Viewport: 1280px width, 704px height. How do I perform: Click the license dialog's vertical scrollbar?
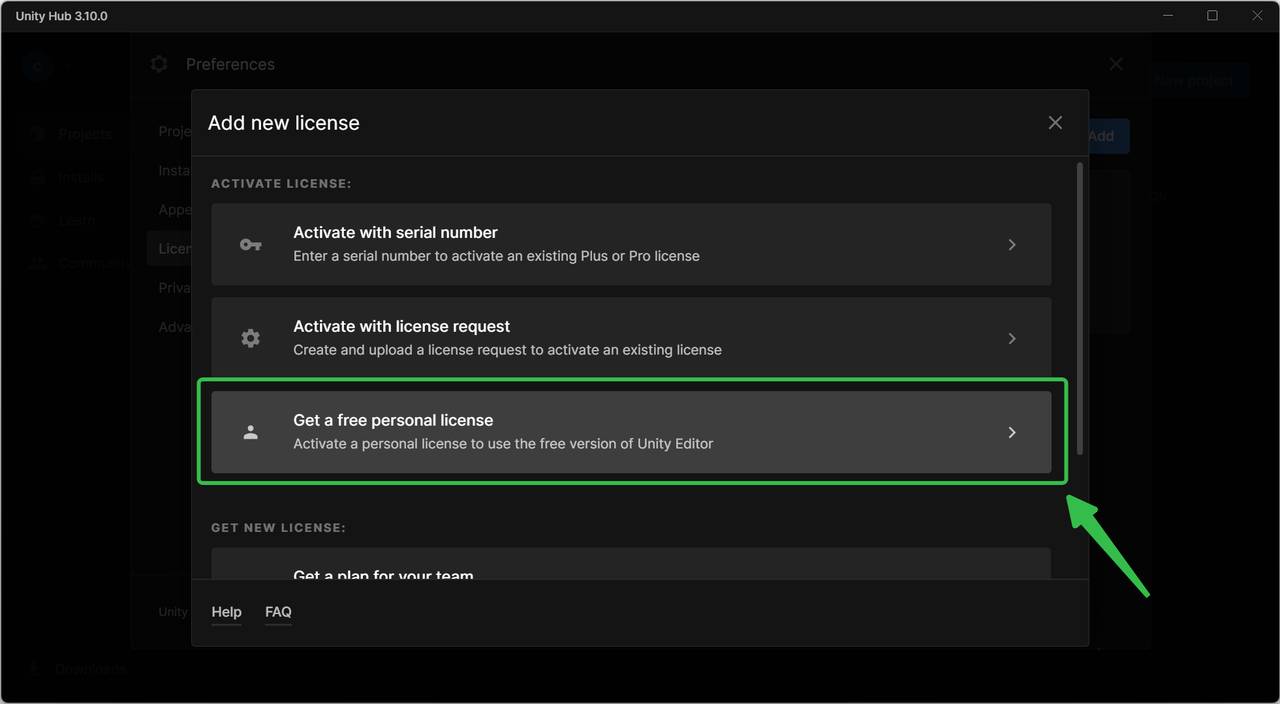pos(1079,310)
